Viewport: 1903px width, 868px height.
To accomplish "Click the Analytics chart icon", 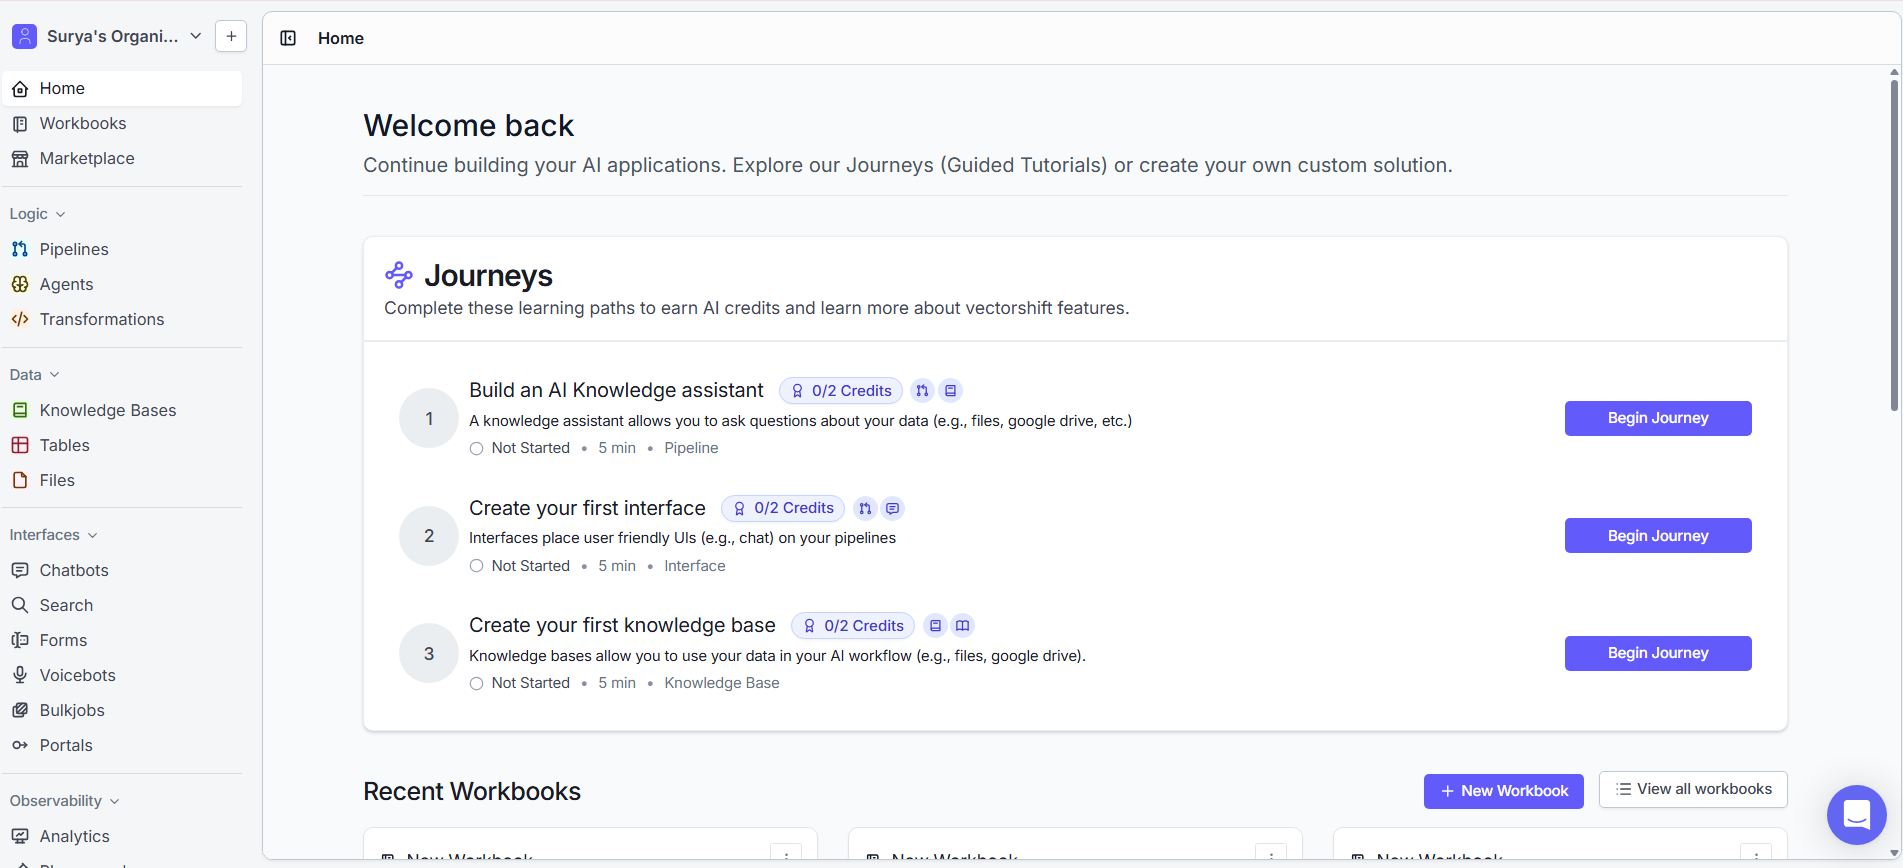I will tap(20, 836).
